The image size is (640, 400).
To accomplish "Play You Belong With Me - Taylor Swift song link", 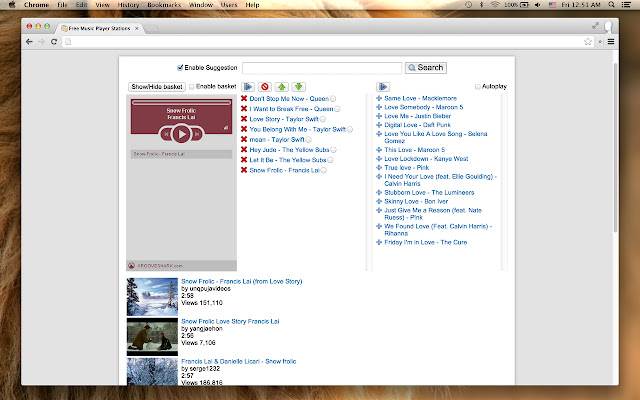I will 298,129.
